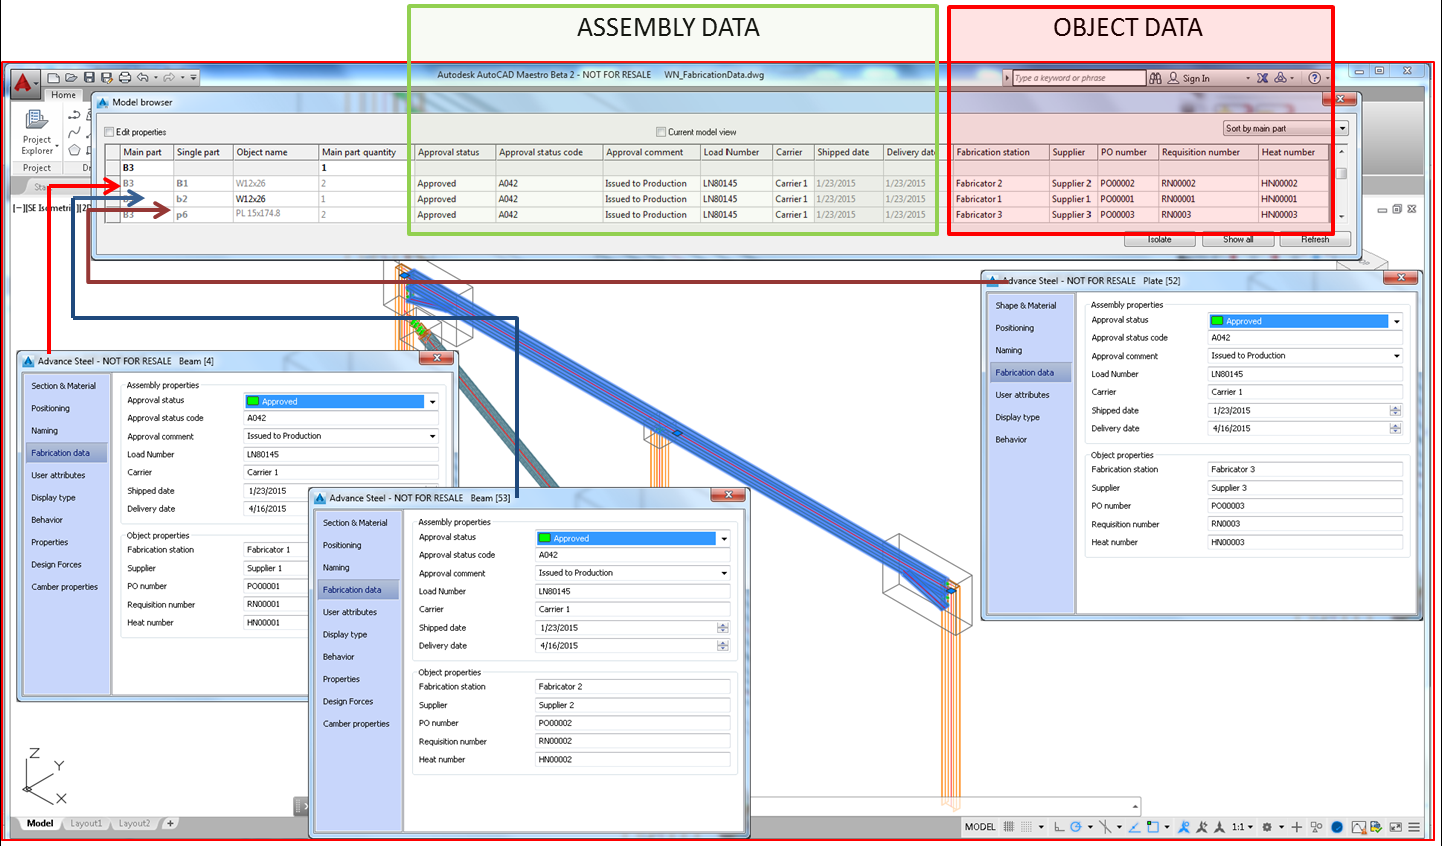1442x846 pixels.
Task: Open the Project Explorer tool
Action: [x=37, y=133]
